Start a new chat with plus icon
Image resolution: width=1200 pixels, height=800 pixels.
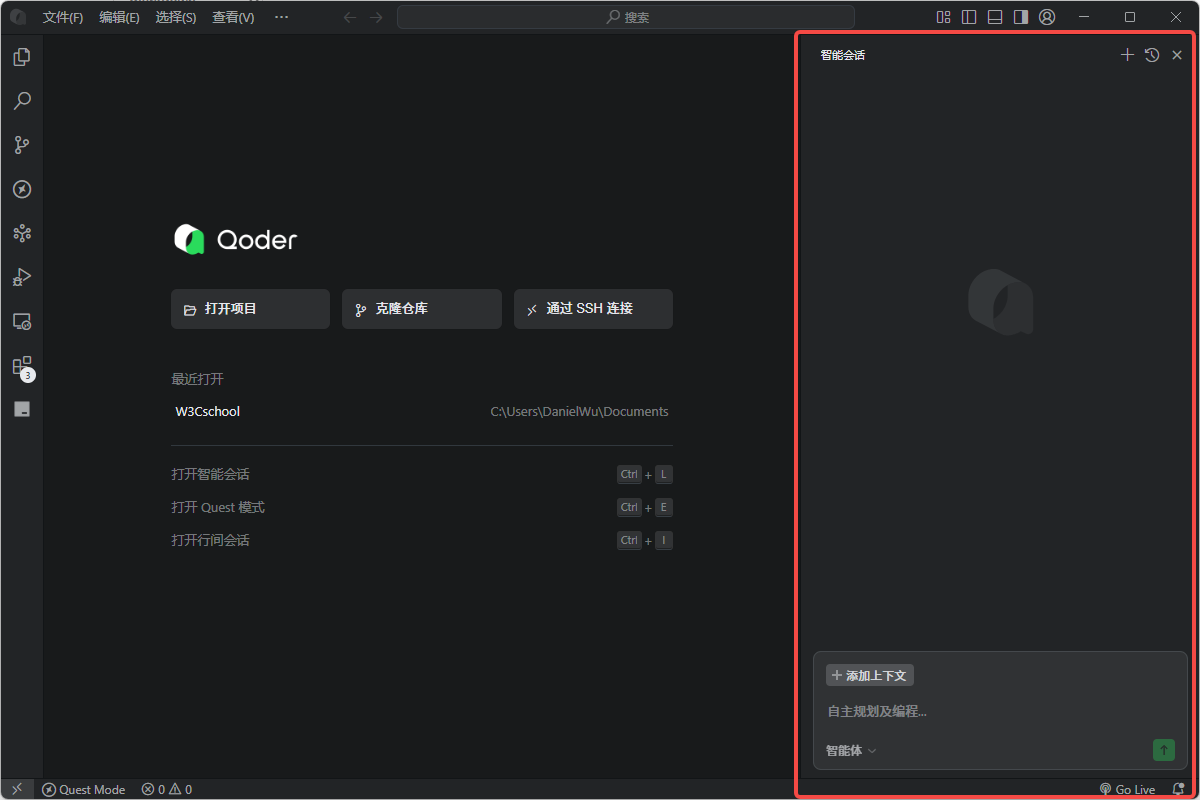point(1127,55)
